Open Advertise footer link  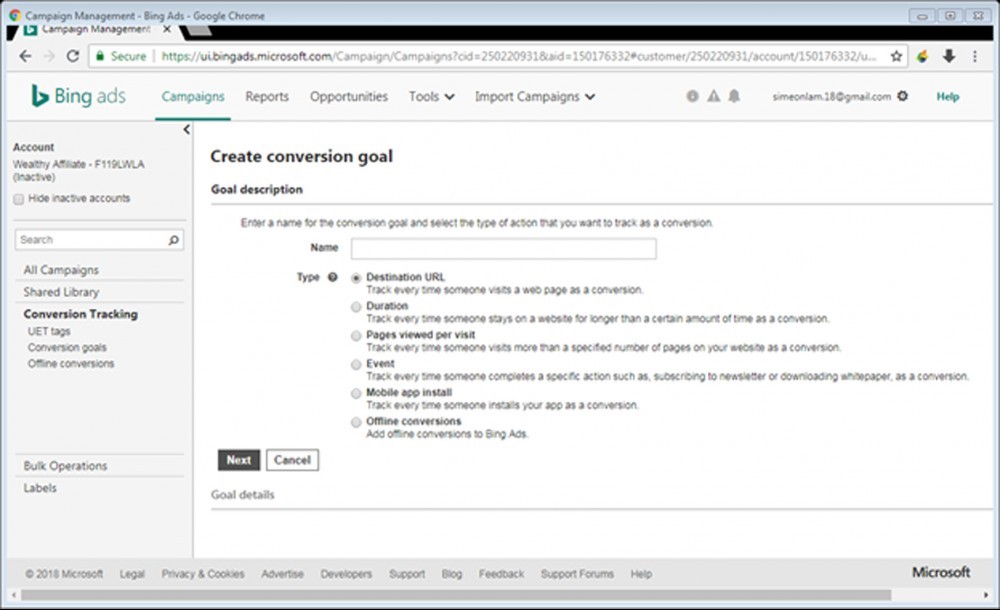pyautogui.click(x=283, y=574)
